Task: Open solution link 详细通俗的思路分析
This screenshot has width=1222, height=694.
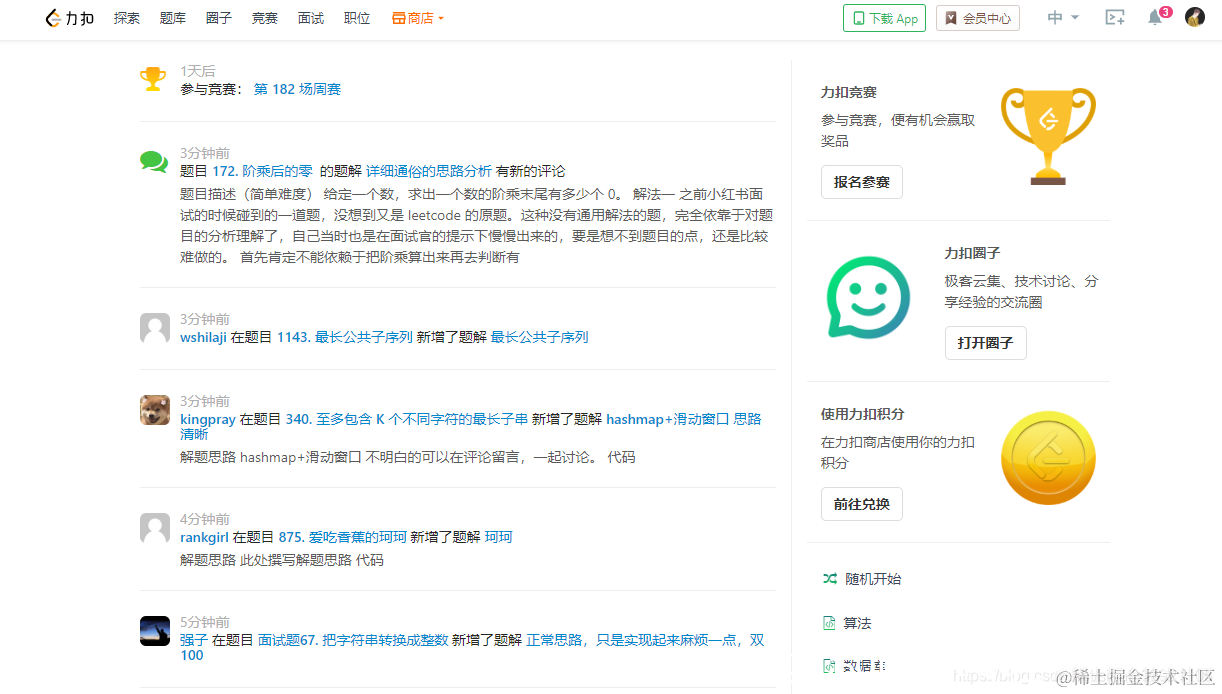Action: pyautogui.click(x=429, y=171)
